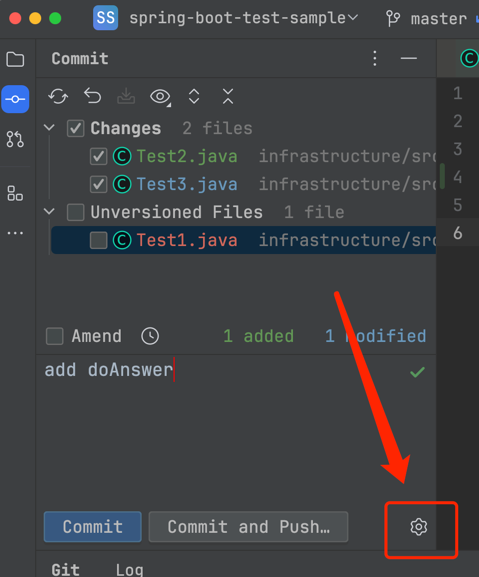Open commit options gear icon
The image size is (479, 577).
tap(419, 527)
